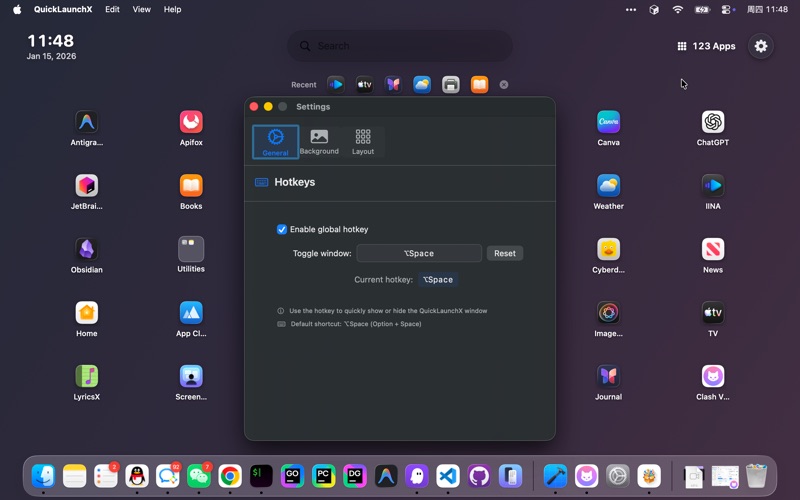Click the Toggle window hotkey field
The image size is (800, 500).
coord(419,253)
